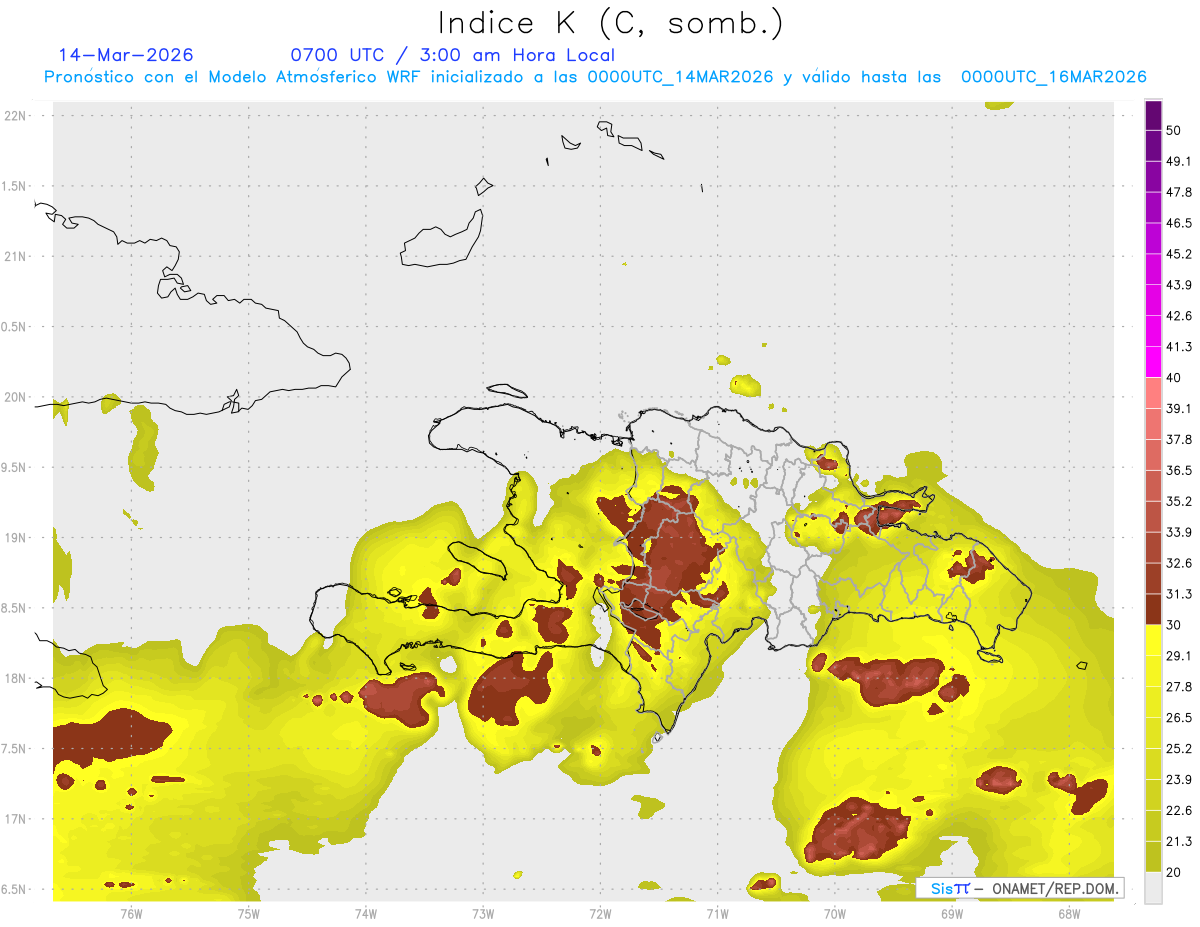
Task: Click the 73W longitude label
Action: pyautogui.click(x=483, y=913)
